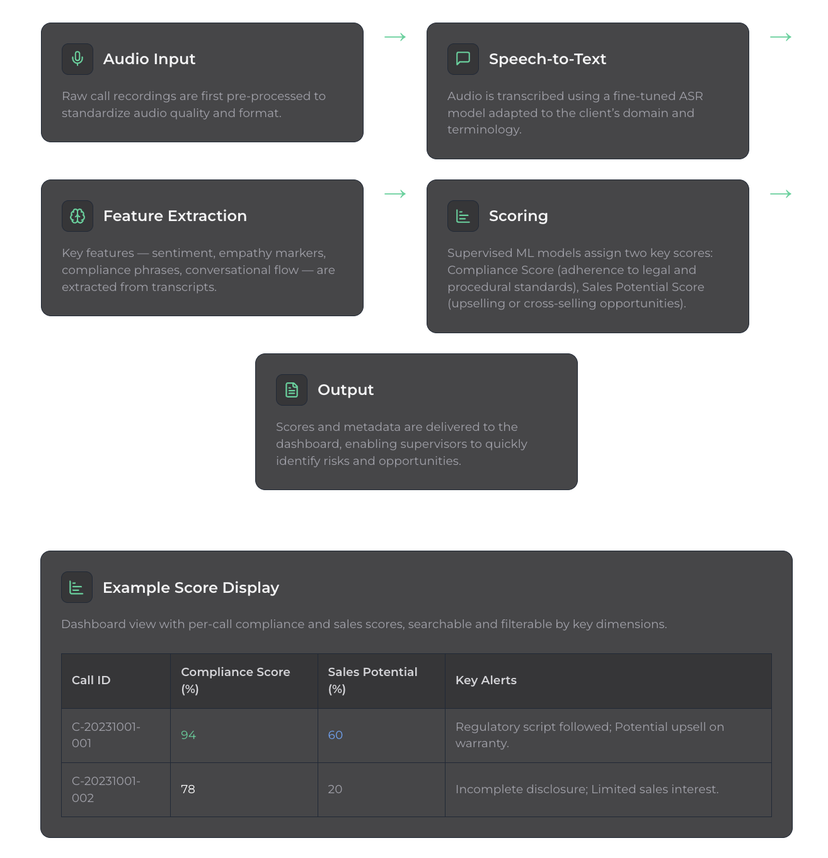Click the blue sales potential score 60
The height and width of the screenshot is (858, 828).
[335, 735]
